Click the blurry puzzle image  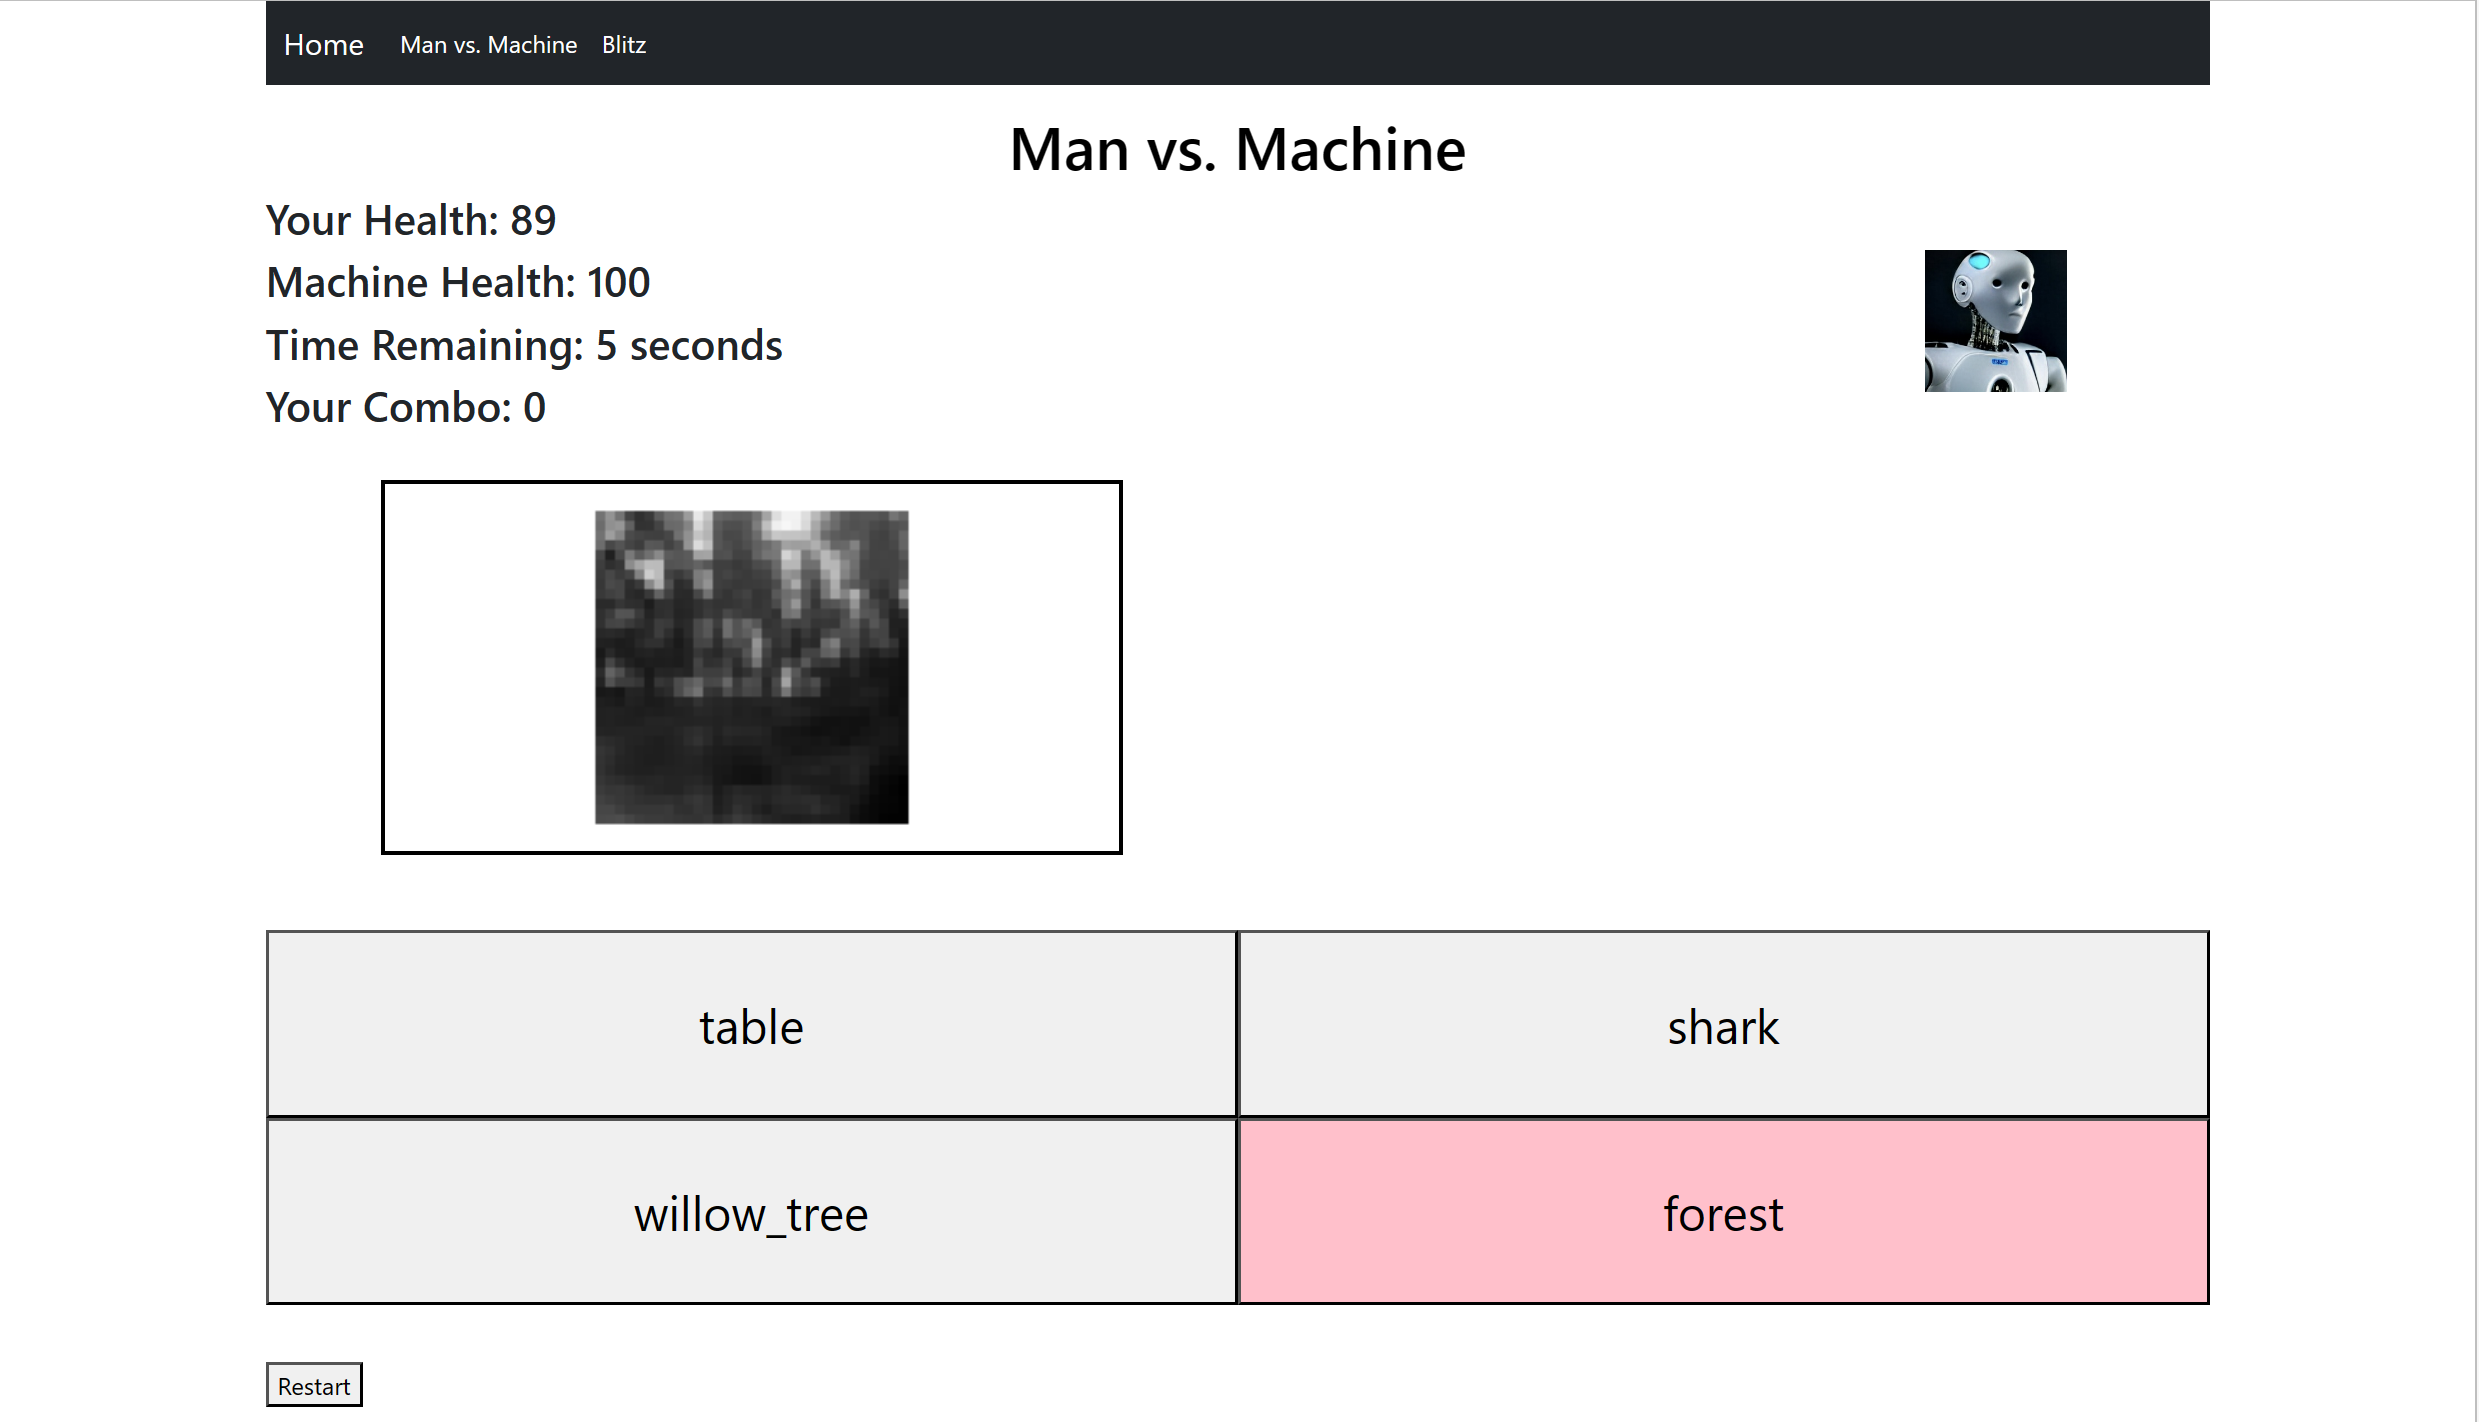(751, 665)
